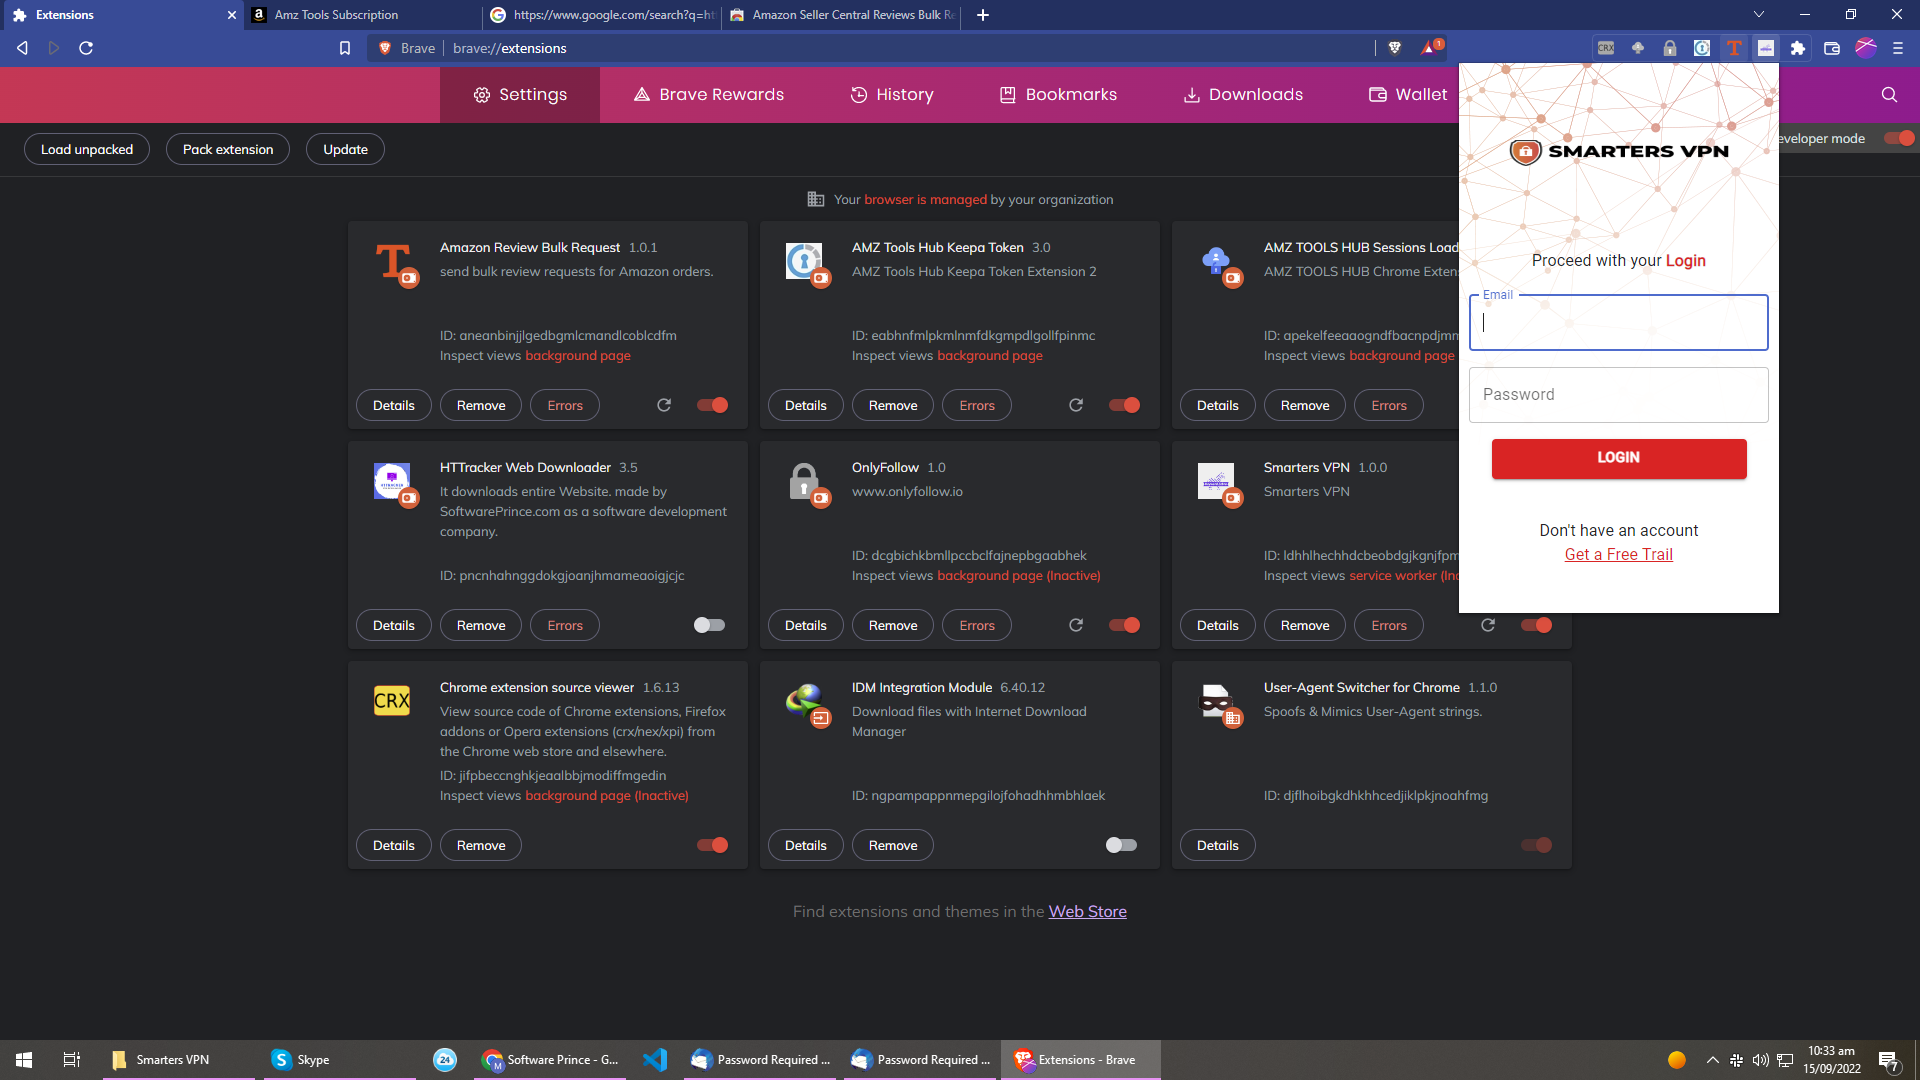
Task: Reload the current page
Action: pyautogui.click(x=86, y=48)
